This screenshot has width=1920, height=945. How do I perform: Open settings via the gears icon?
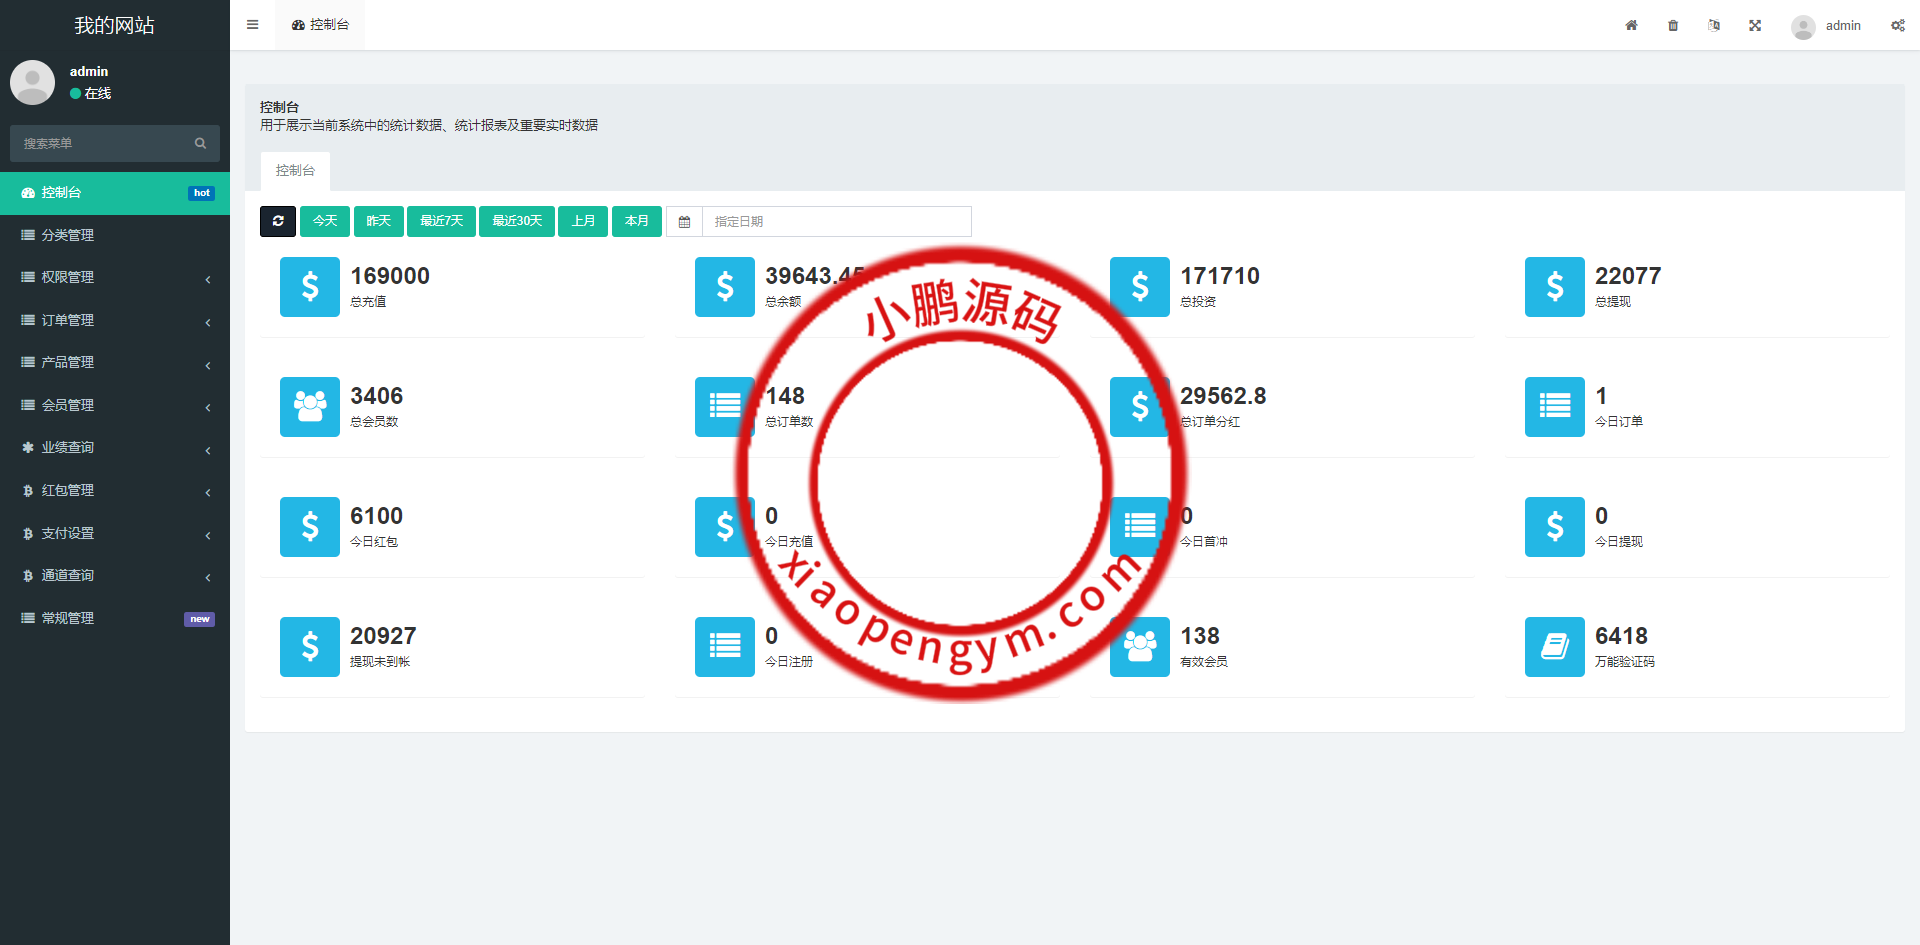pyautogui.click(x=1897, y=25)
